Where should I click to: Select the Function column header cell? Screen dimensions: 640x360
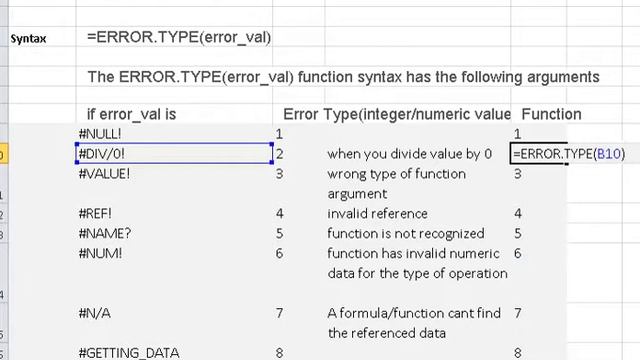pyautogui.click(x=551, y=114)
